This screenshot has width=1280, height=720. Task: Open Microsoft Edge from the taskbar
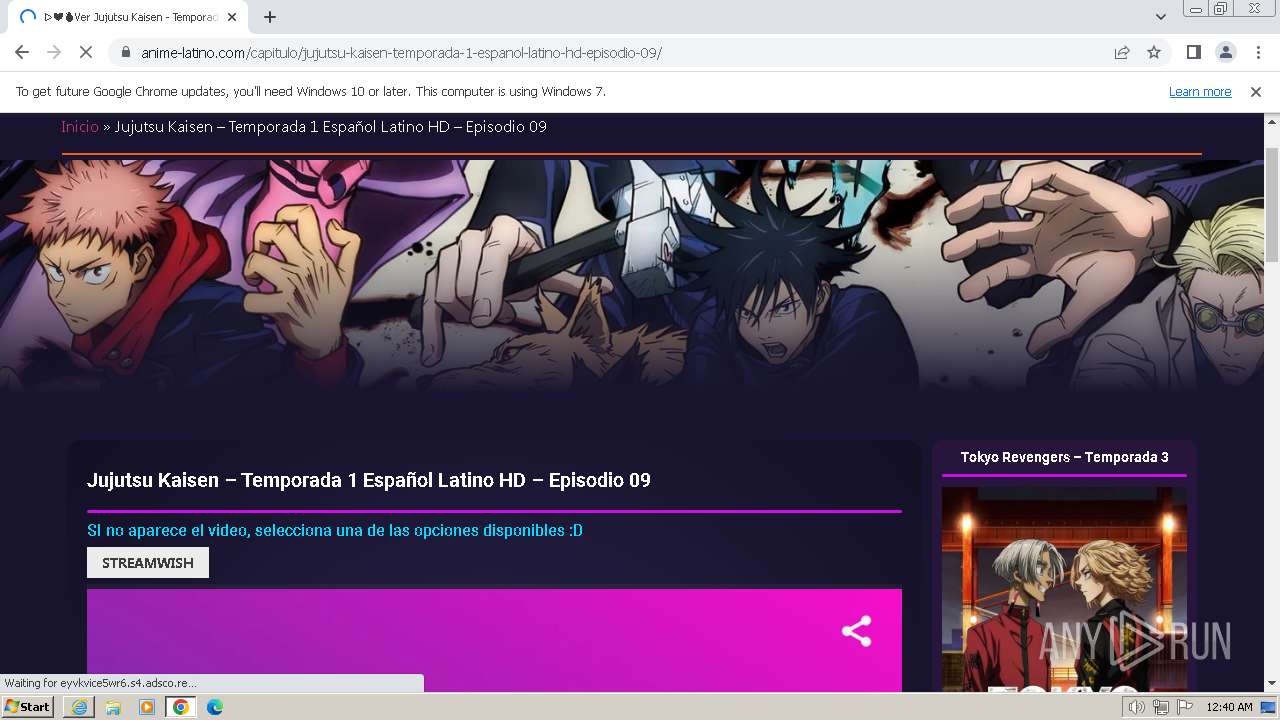pos(215,707)
